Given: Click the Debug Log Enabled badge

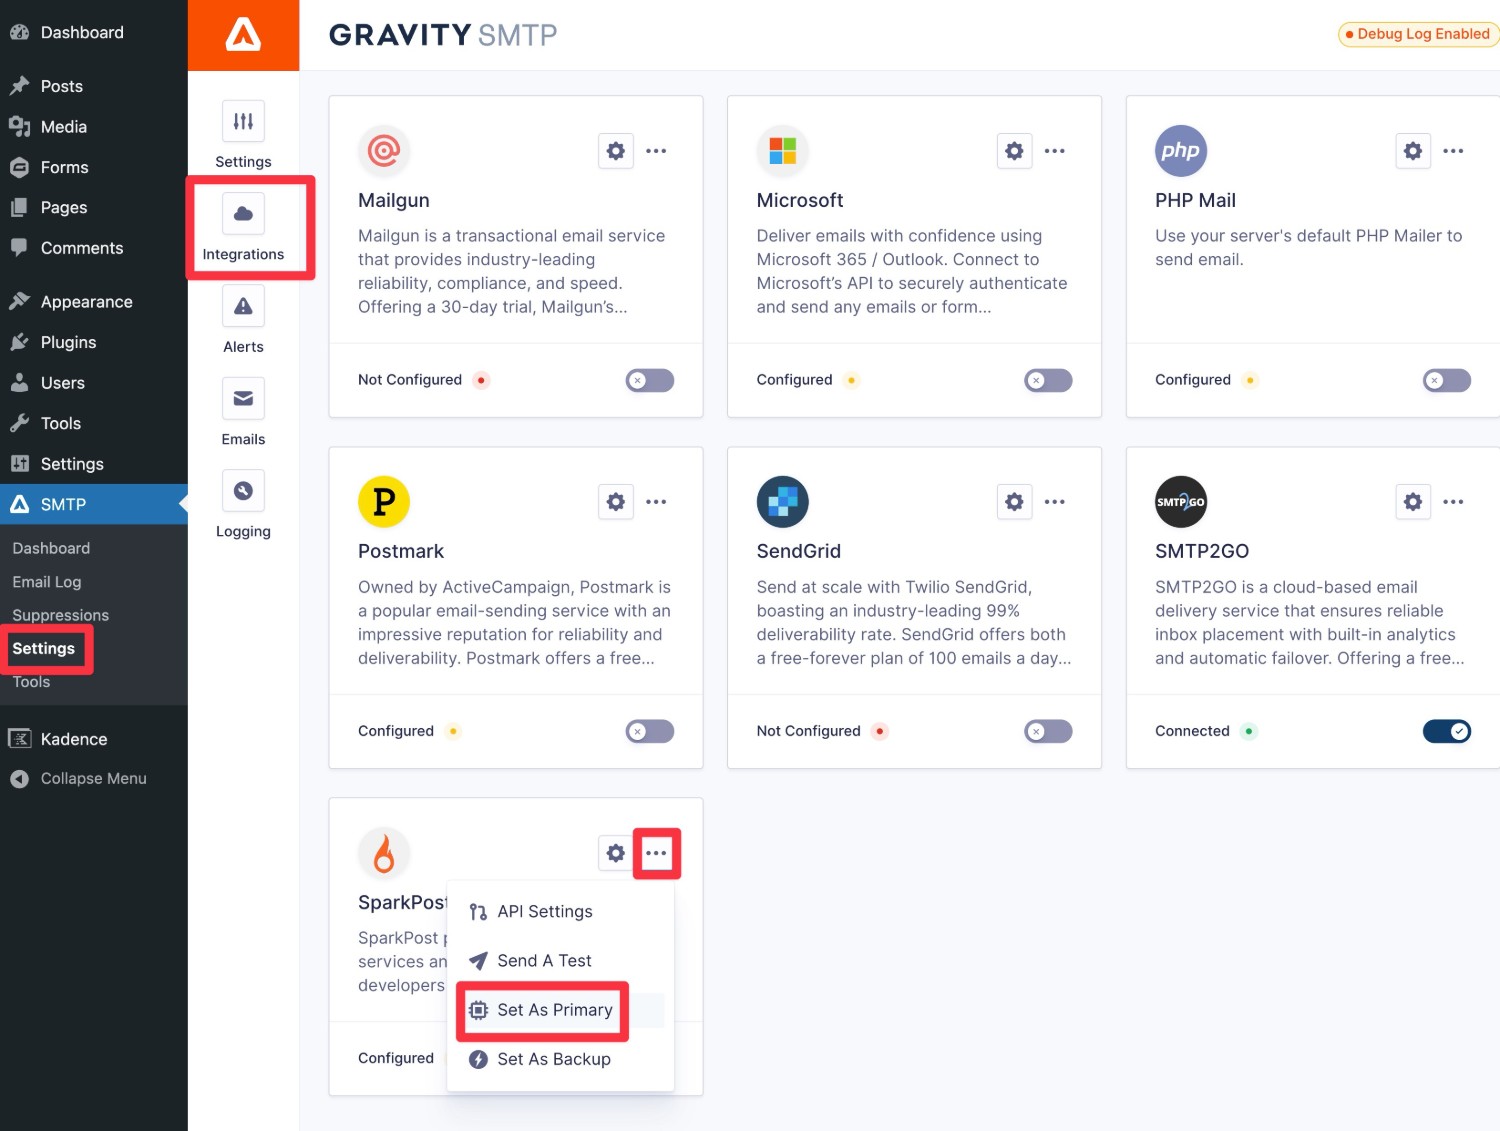Looking at the screenshot, I should pyautogui.click(x=1418, y=34).
